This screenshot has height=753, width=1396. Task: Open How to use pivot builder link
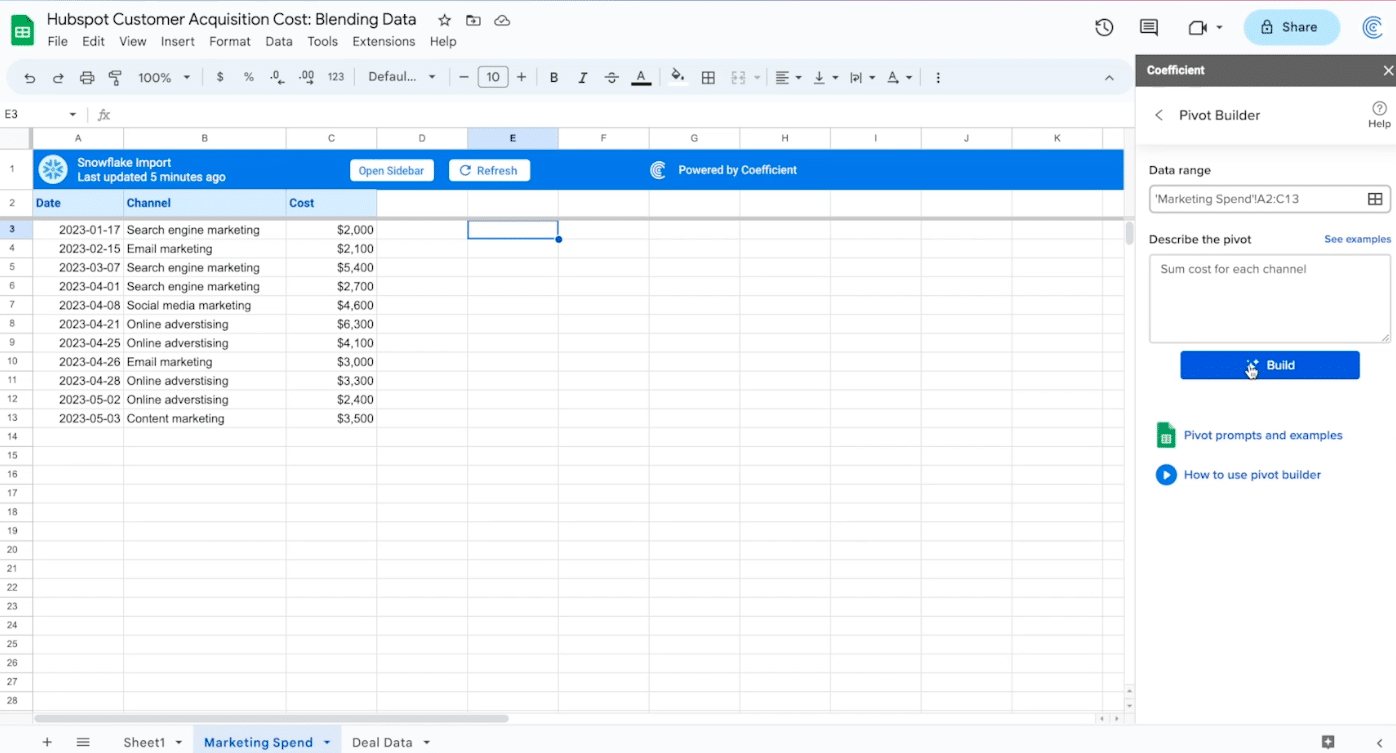[x=1252, y=475]
